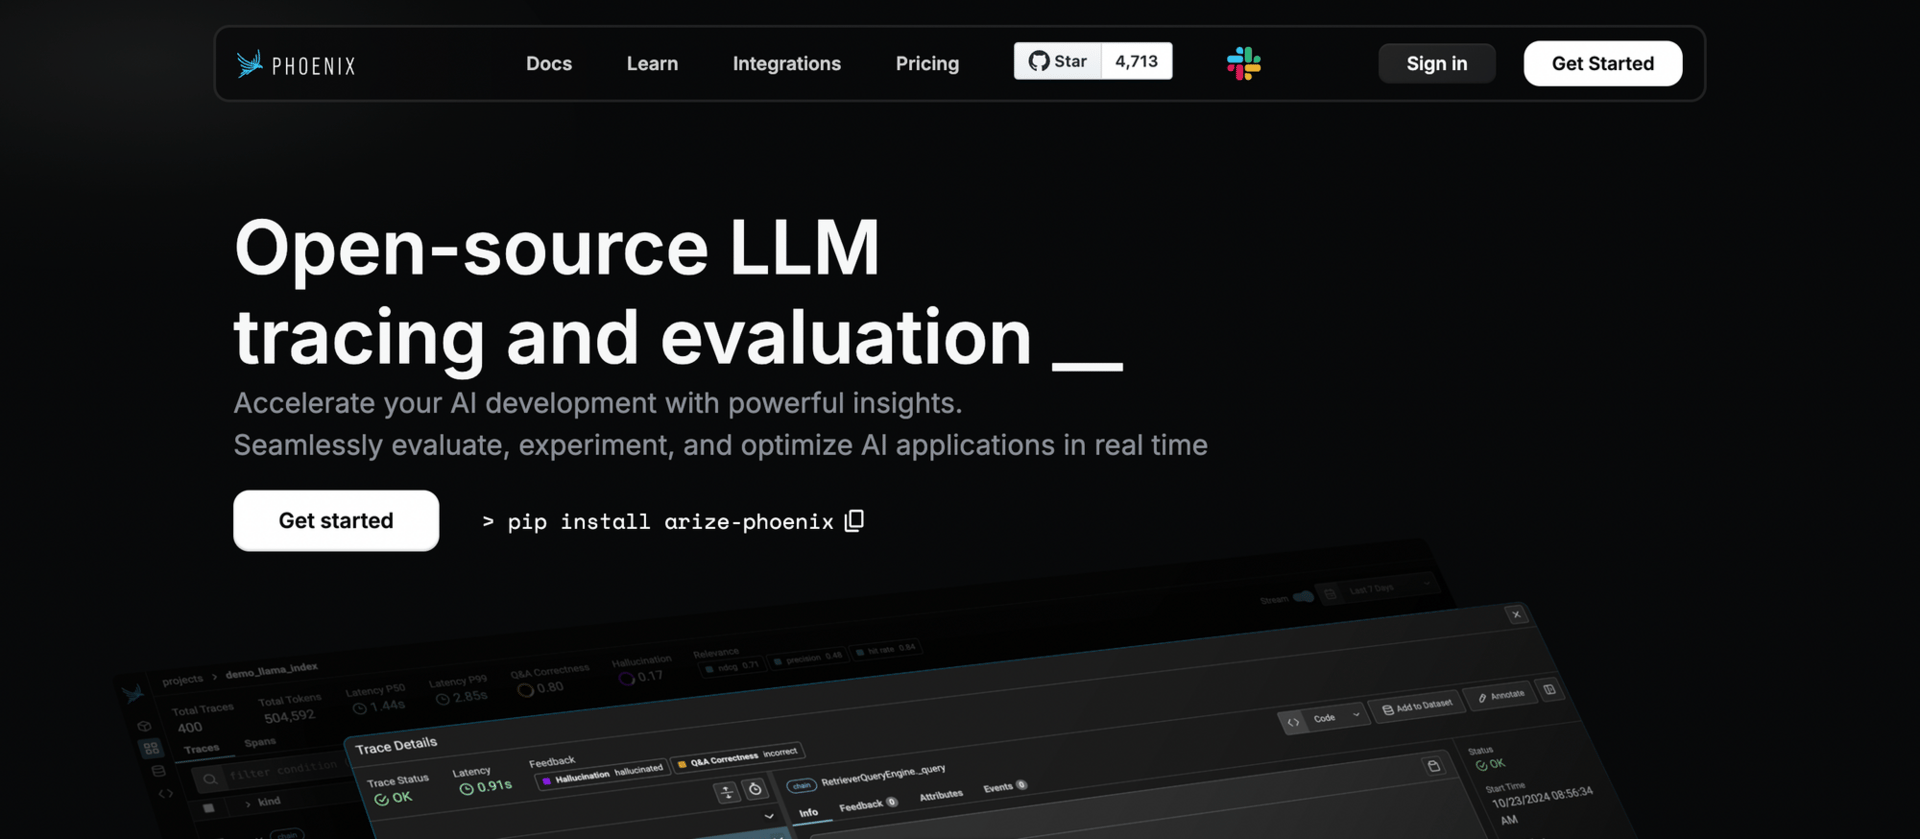Go to the Integrations page
The height and width of the screenshot is (839, 1920).
pos(787,64)
